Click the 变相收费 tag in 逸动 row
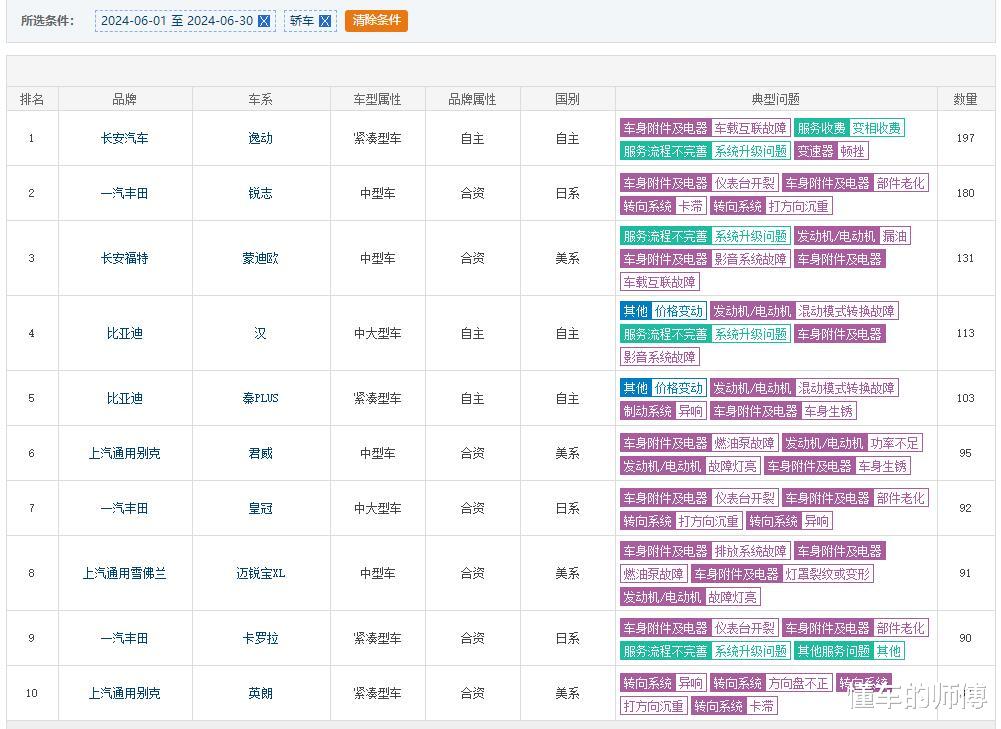 (x=877, y=128)
